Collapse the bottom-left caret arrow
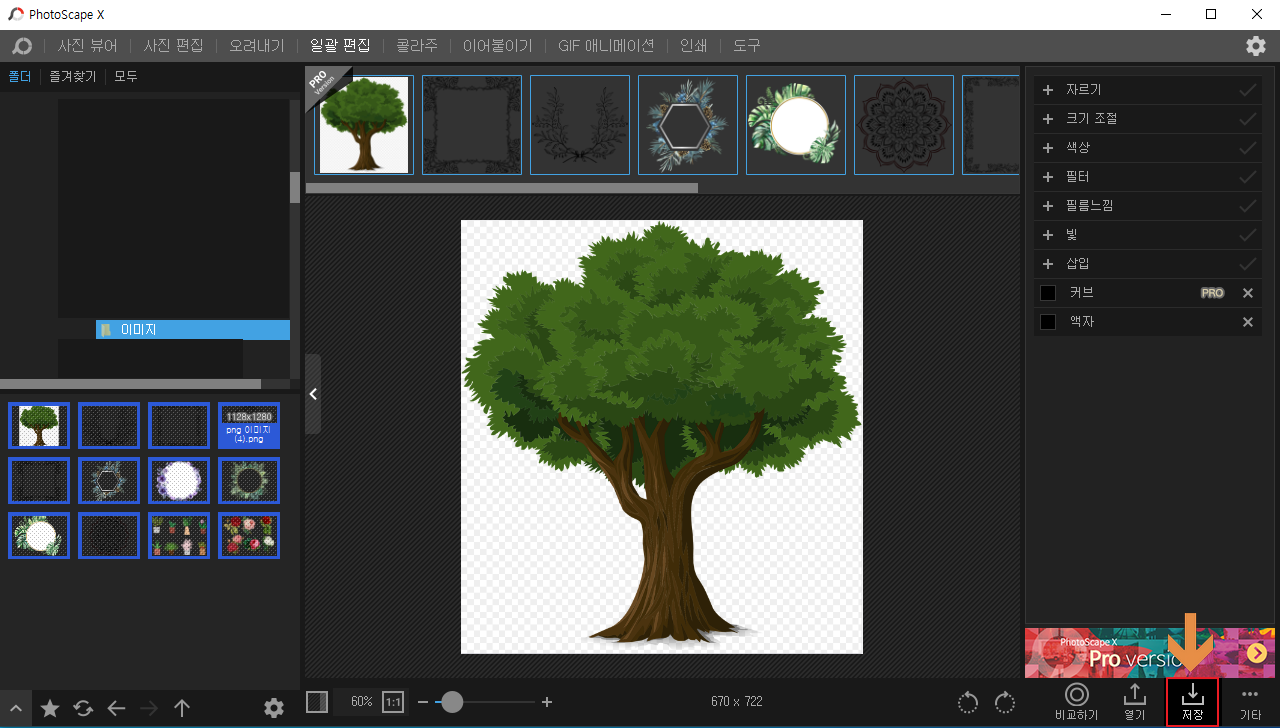This screenshot has height=728, width=1280. pyautogui.click(x=16, y=709)
